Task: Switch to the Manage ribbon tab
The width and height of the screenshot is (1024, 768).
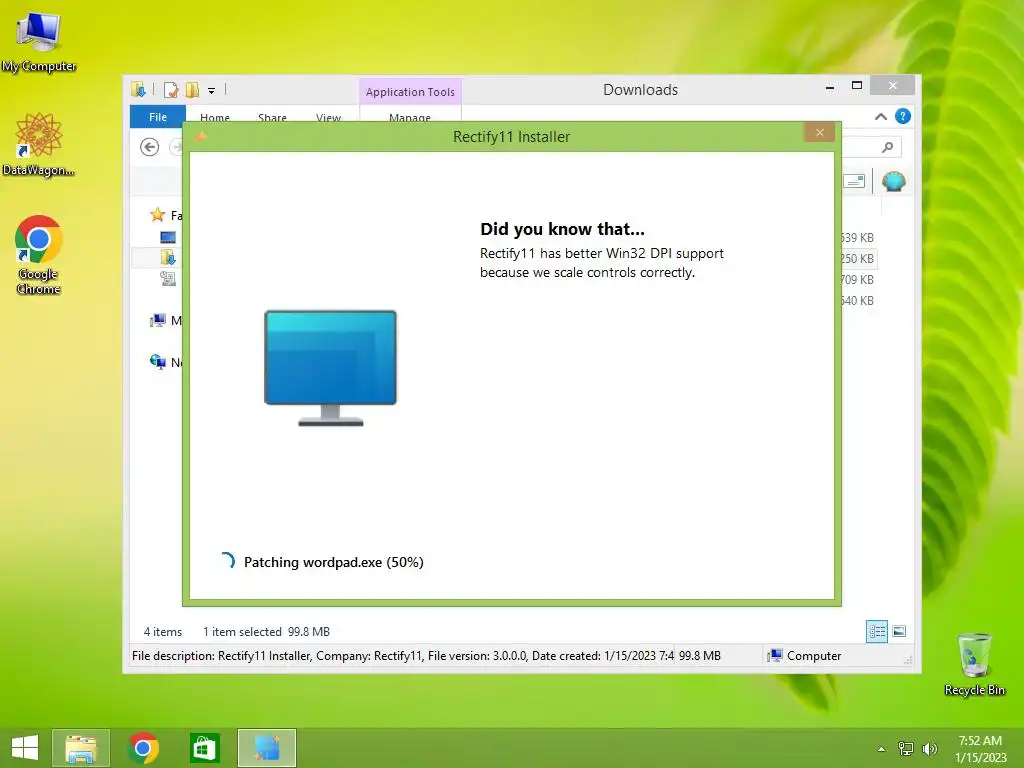Action: point(410,118)
